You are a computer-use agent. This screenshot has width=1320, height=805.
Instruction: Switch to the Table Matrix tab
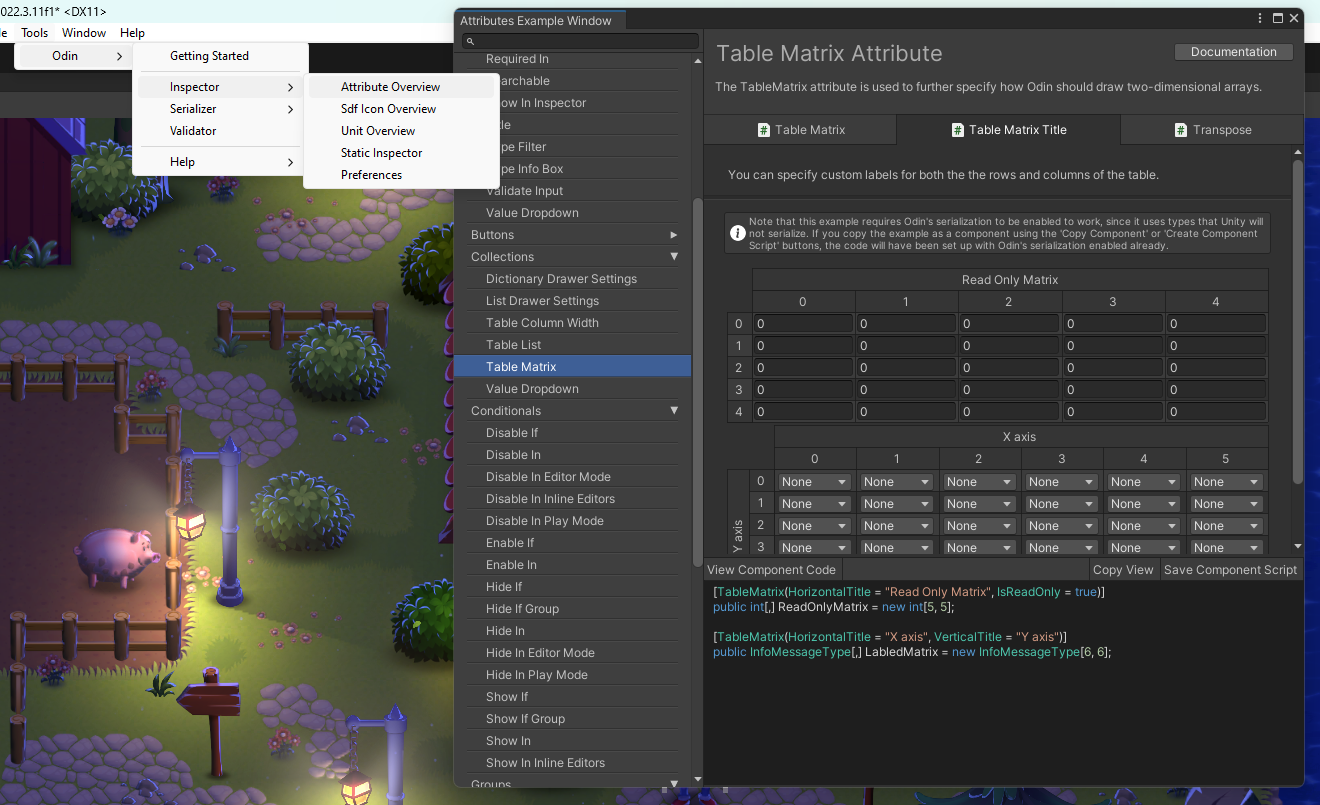pos(800,130)
